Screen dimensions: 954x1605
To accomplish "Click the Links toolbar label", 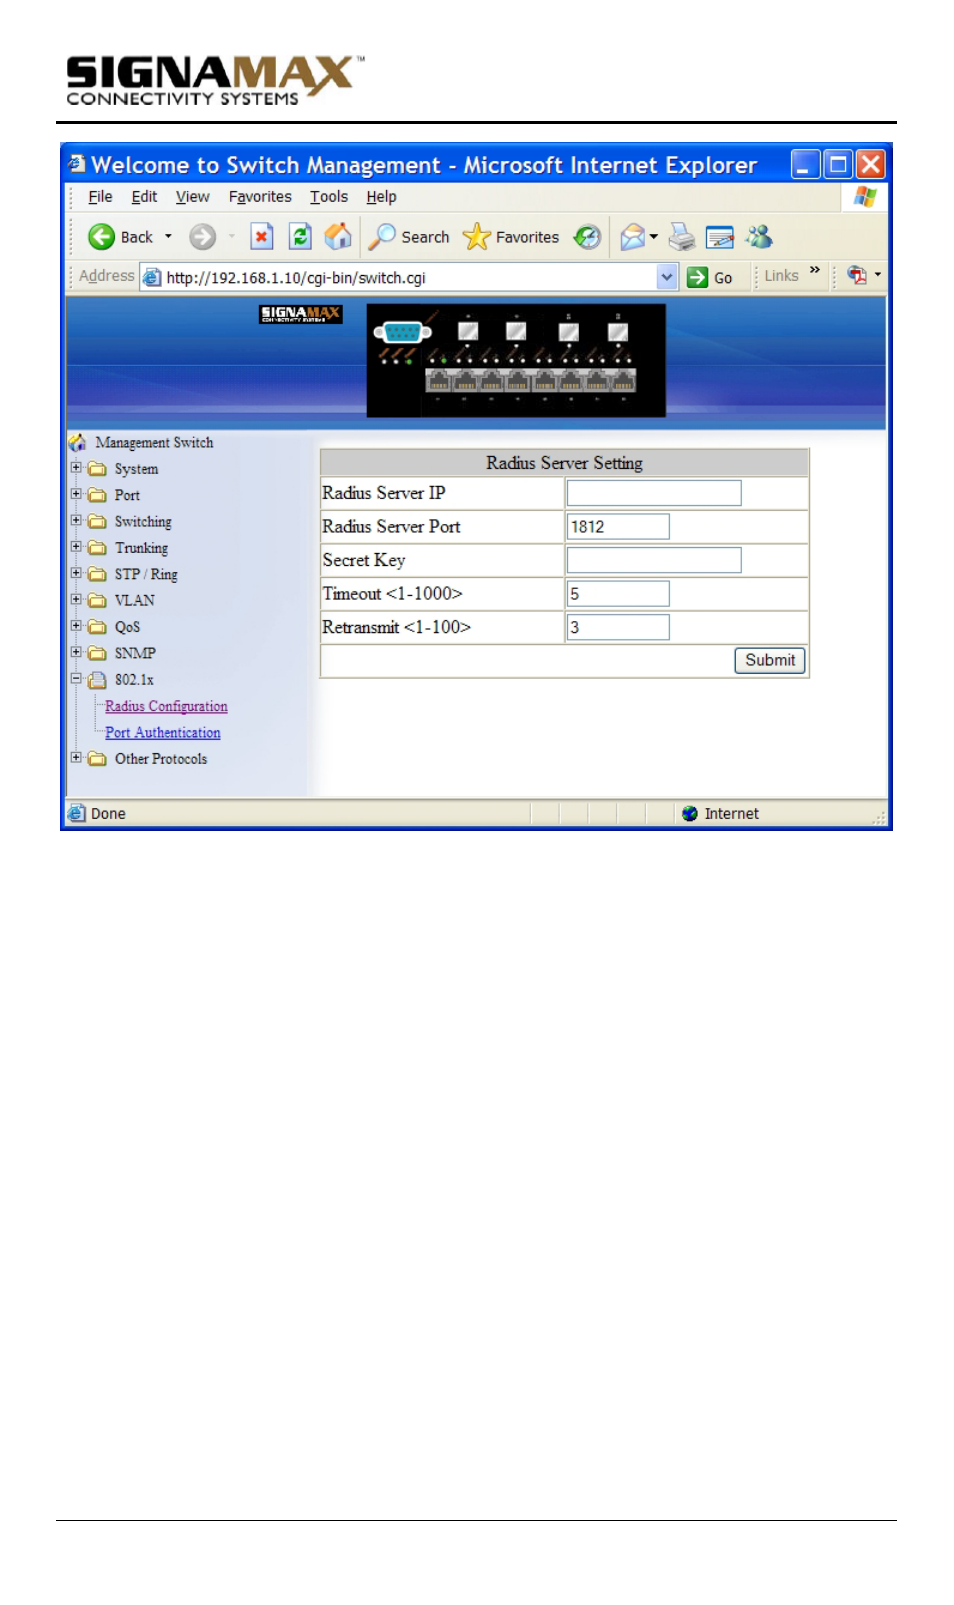I will tap(782, 276).
